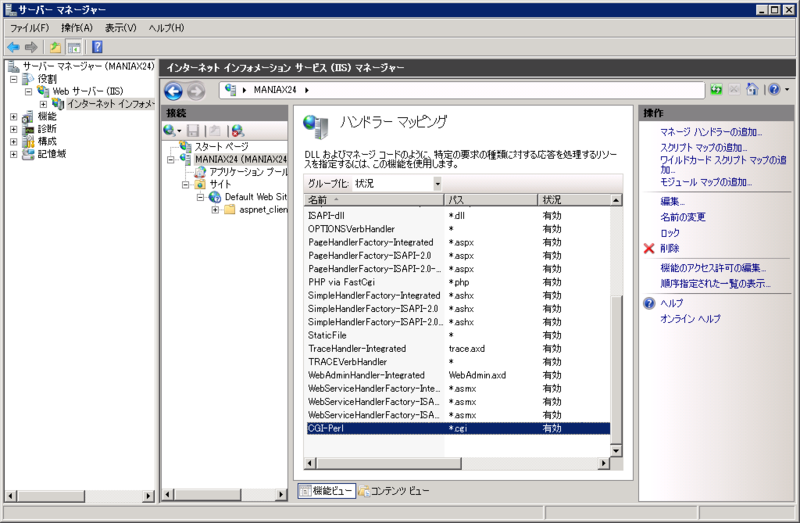Click the help icon beside address bar
This screenshot has height=523, width=800.
click(774, 90)
